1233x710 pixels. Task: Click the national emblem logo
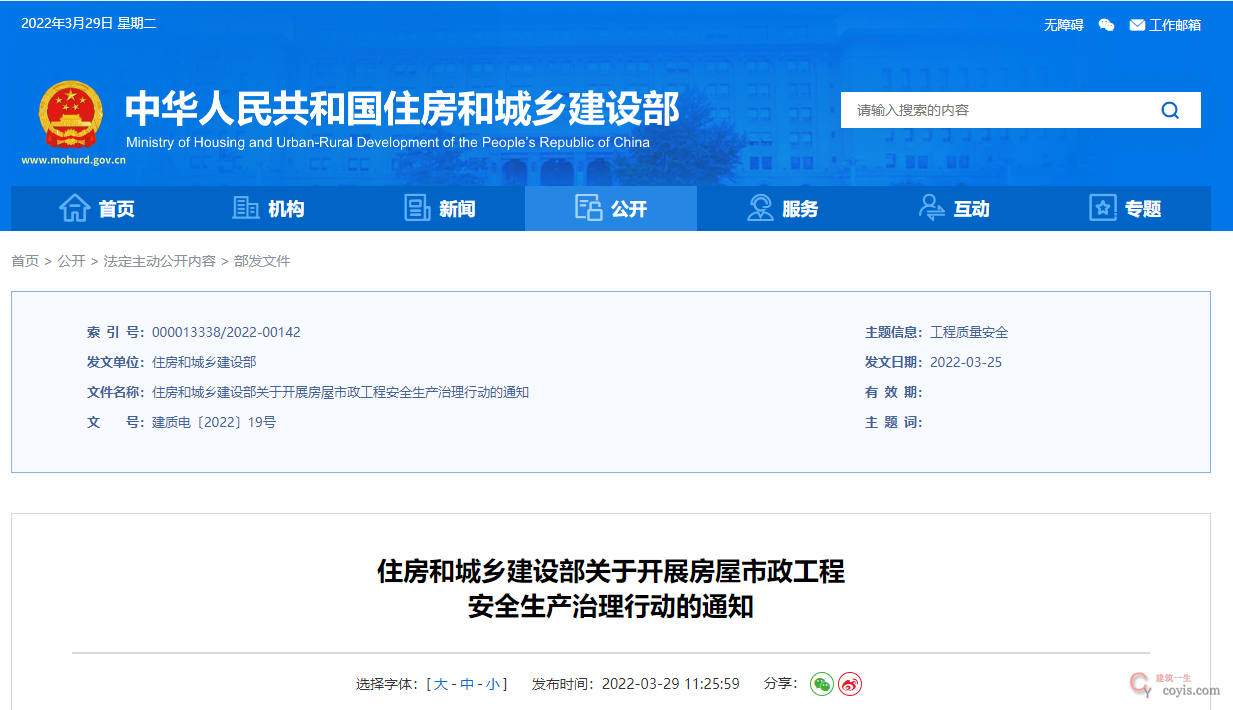point(70,115)
